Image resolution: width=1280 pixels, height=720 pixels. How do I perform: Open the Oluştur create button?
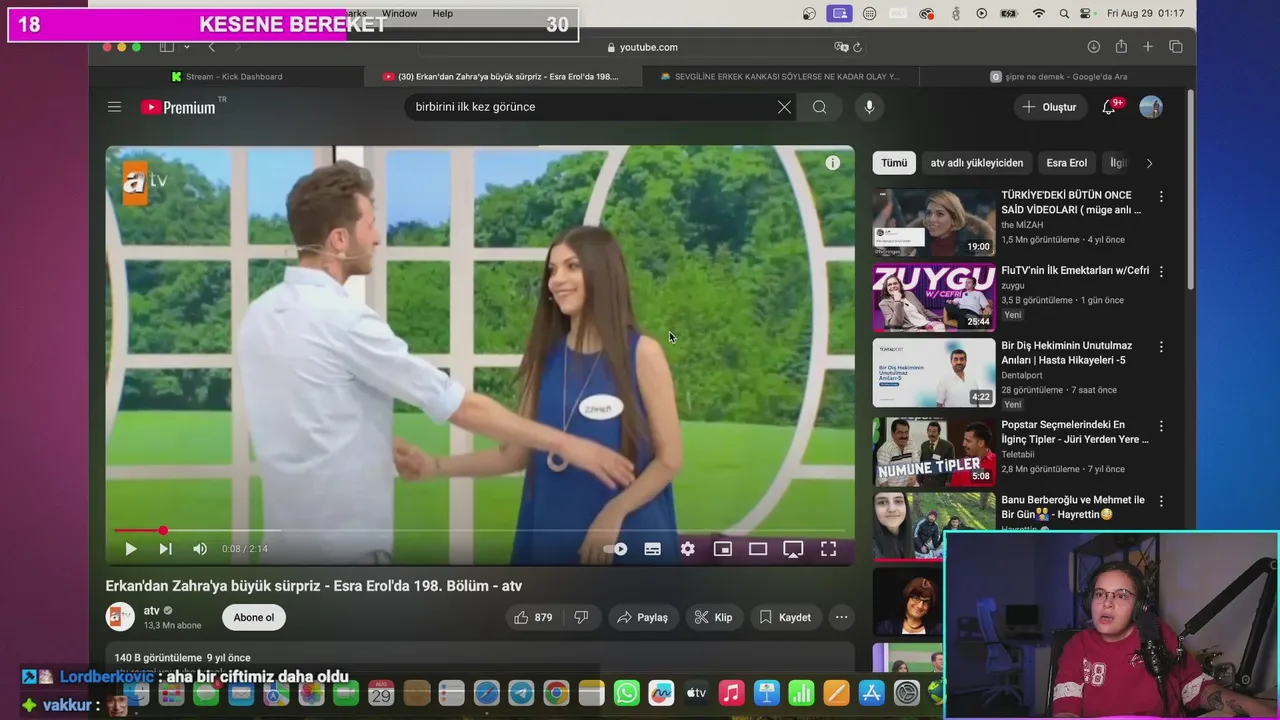(1050, 107)
